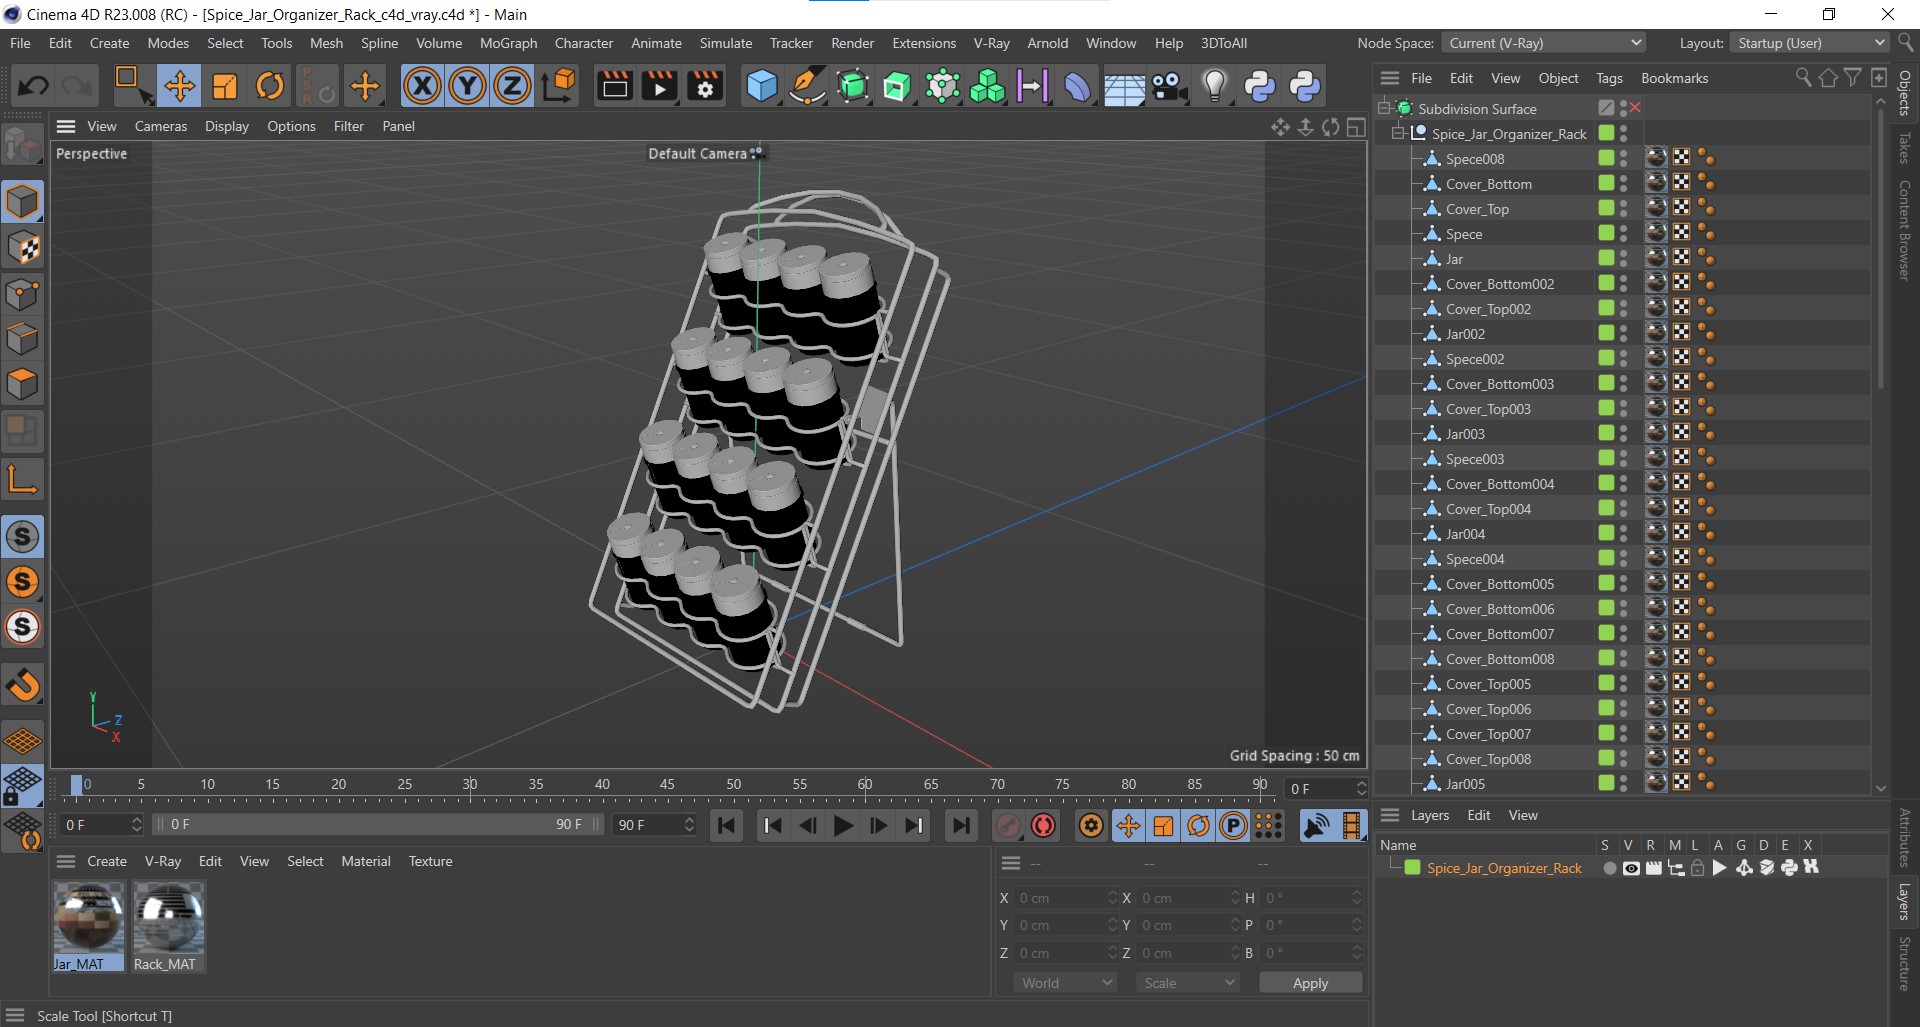
Task: Open the Live Selection tool
Action: click(131, 86)
